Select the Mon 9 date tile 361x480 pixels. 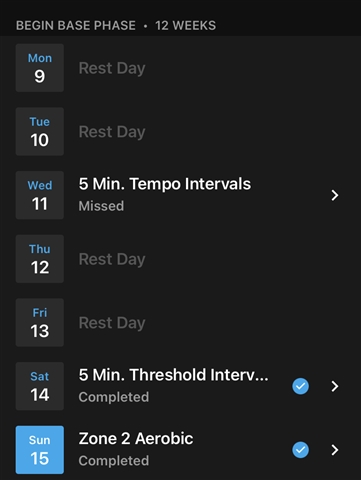(40, 68)
